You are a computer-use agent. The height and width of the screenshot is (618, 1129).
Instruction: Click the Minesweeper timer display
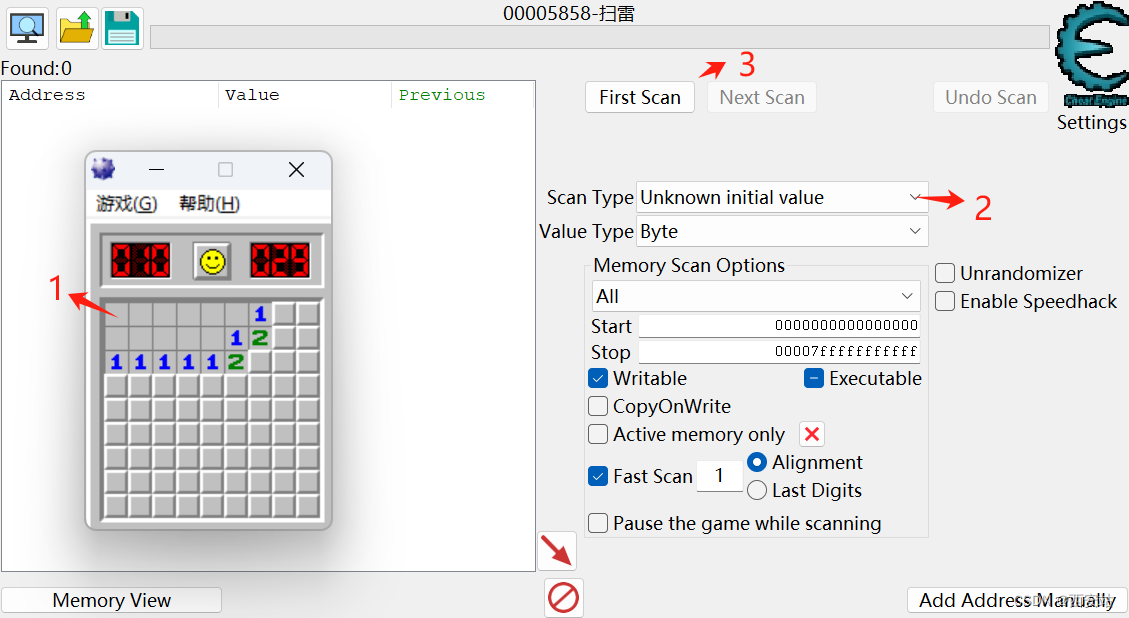(279, 260)
